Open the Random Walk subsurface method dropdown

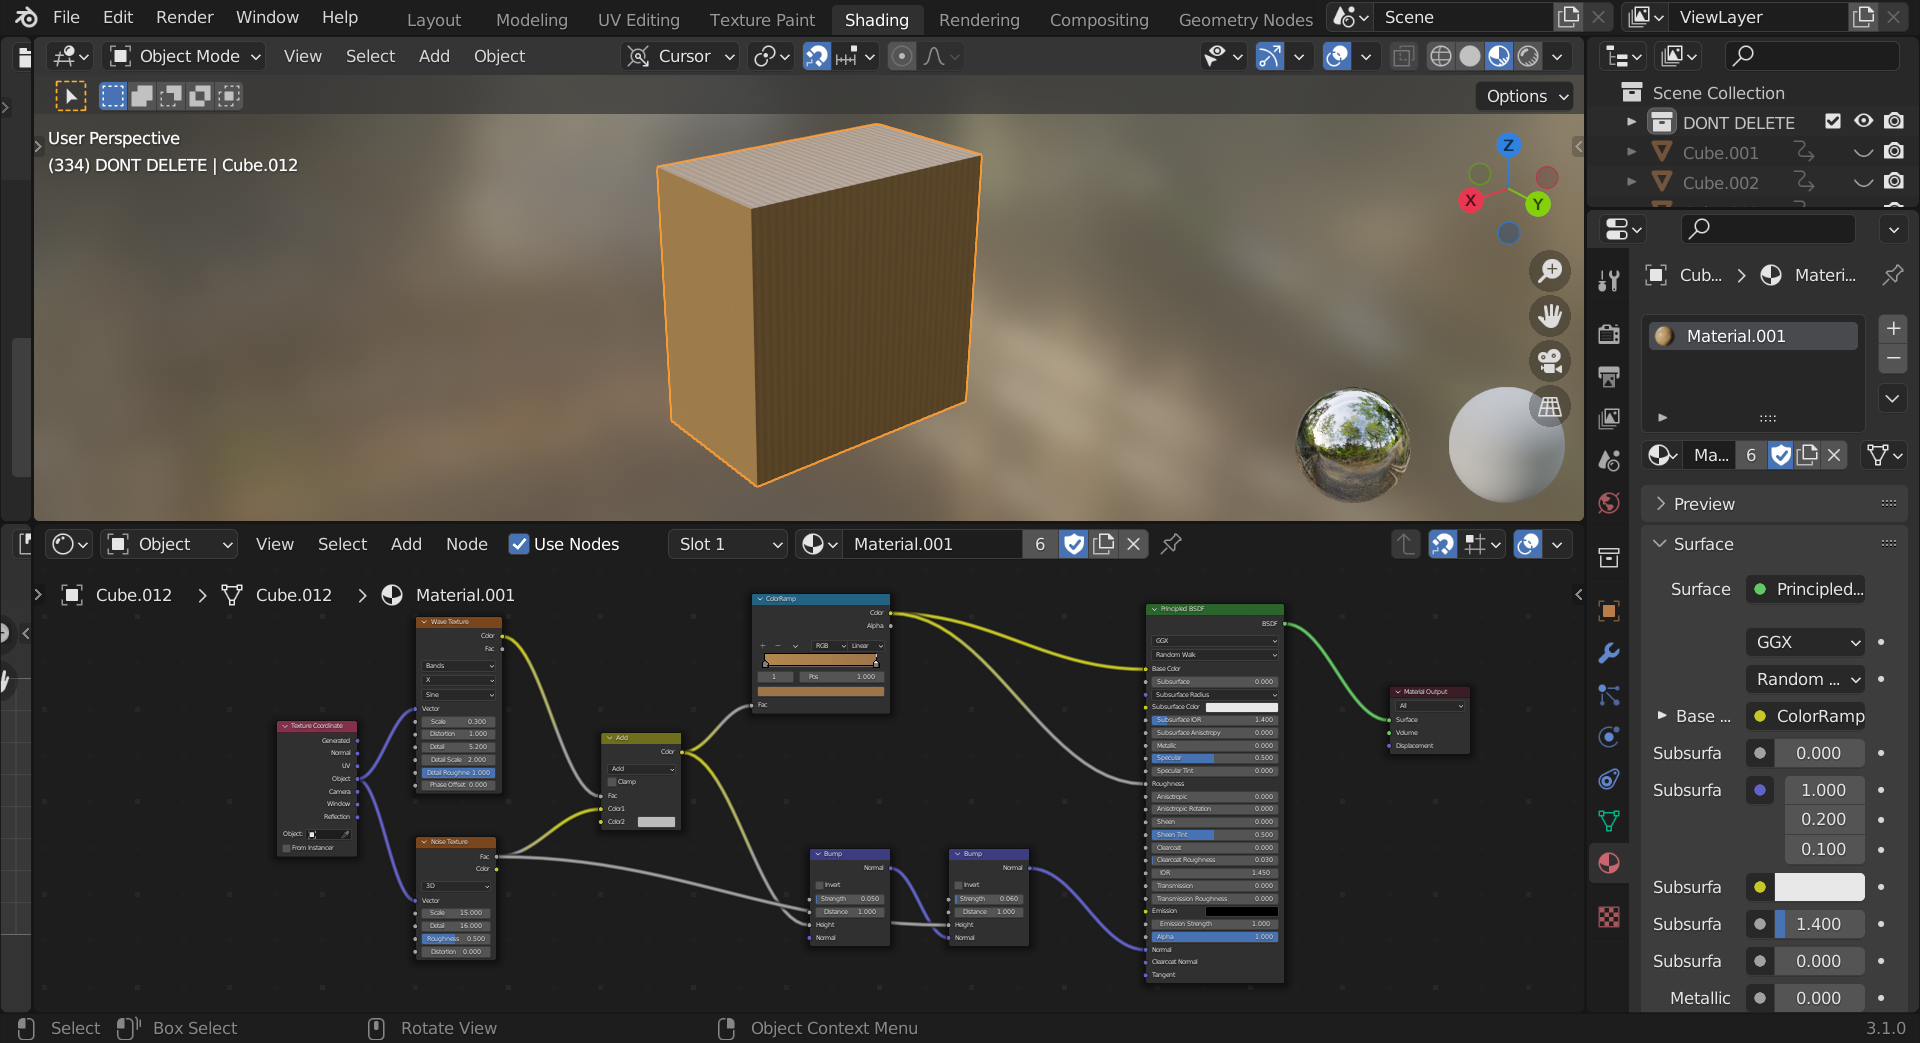[1806, 679]
